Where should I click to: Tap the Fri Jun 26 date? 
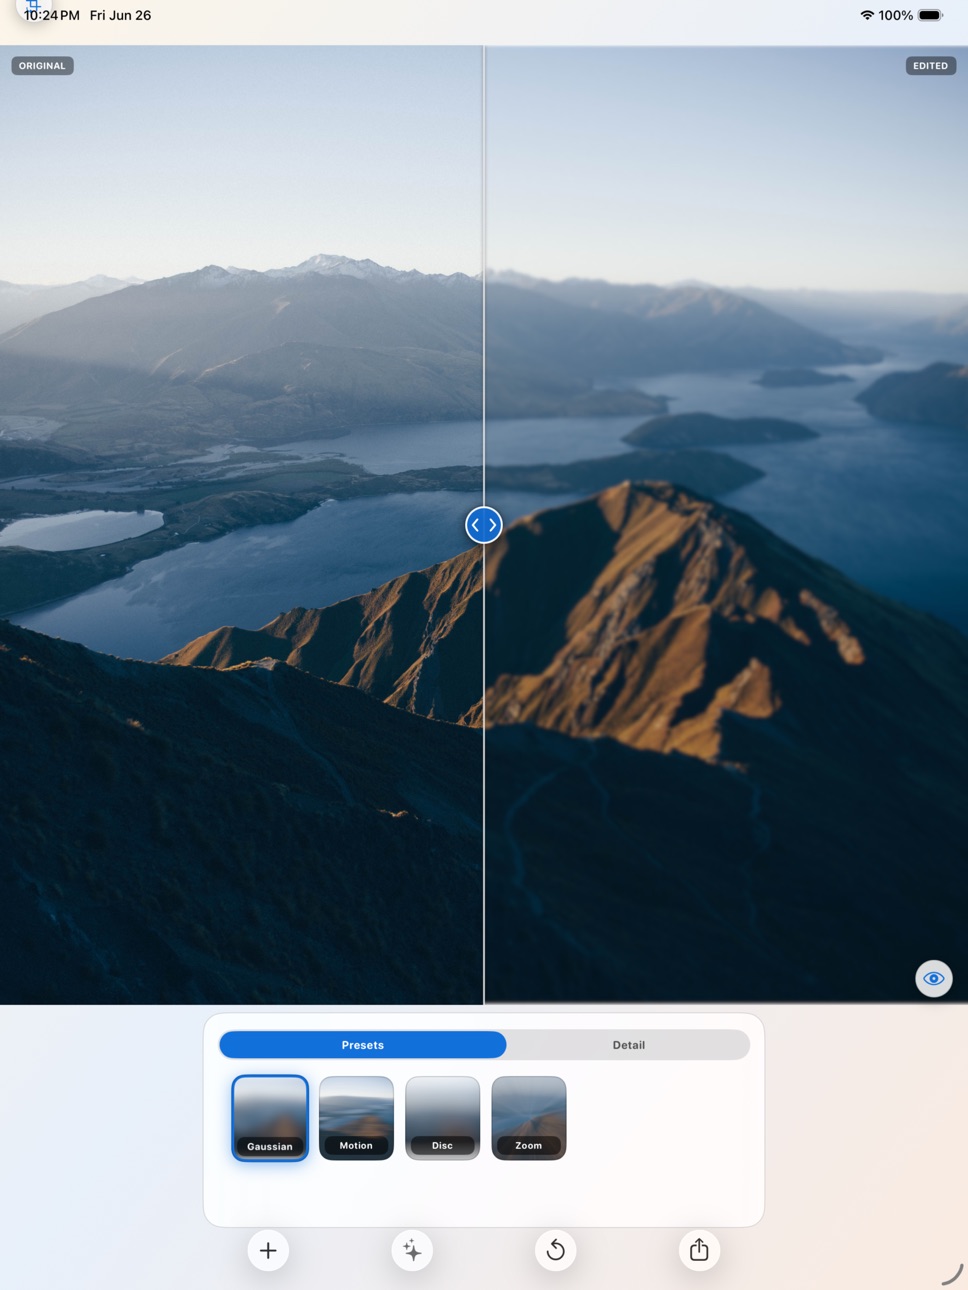tap(120, 15)
